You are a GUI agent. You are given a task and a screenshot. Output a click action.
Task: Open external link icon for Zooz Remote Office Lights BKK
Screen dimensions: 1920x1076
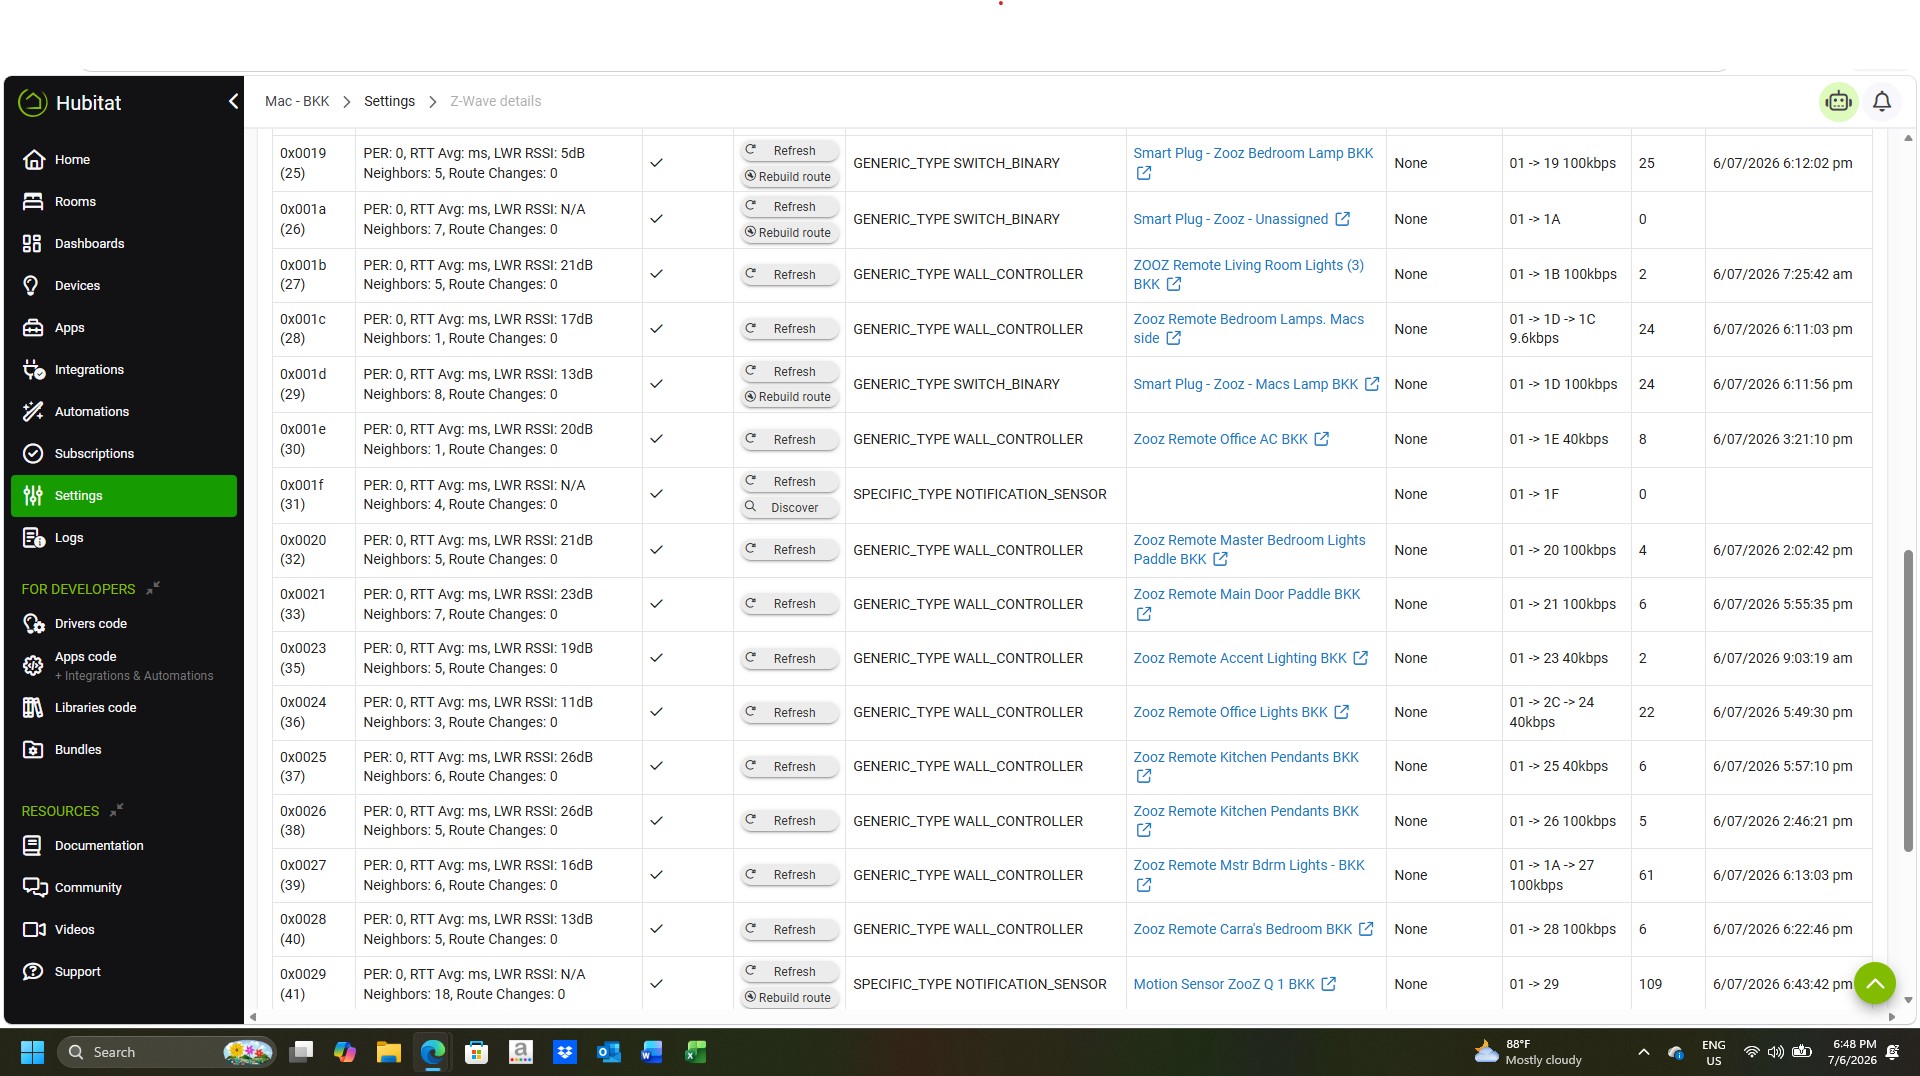pos(1342,712)
